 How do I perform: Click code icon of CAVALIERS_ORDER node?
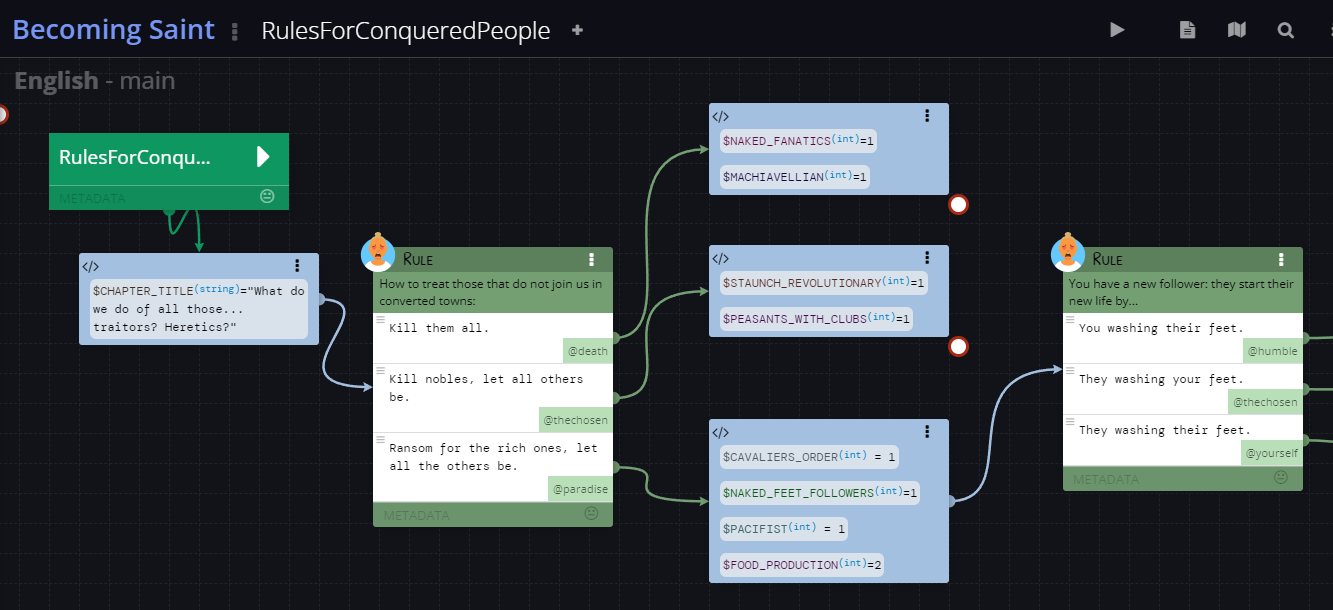click(x=721, y=432)
